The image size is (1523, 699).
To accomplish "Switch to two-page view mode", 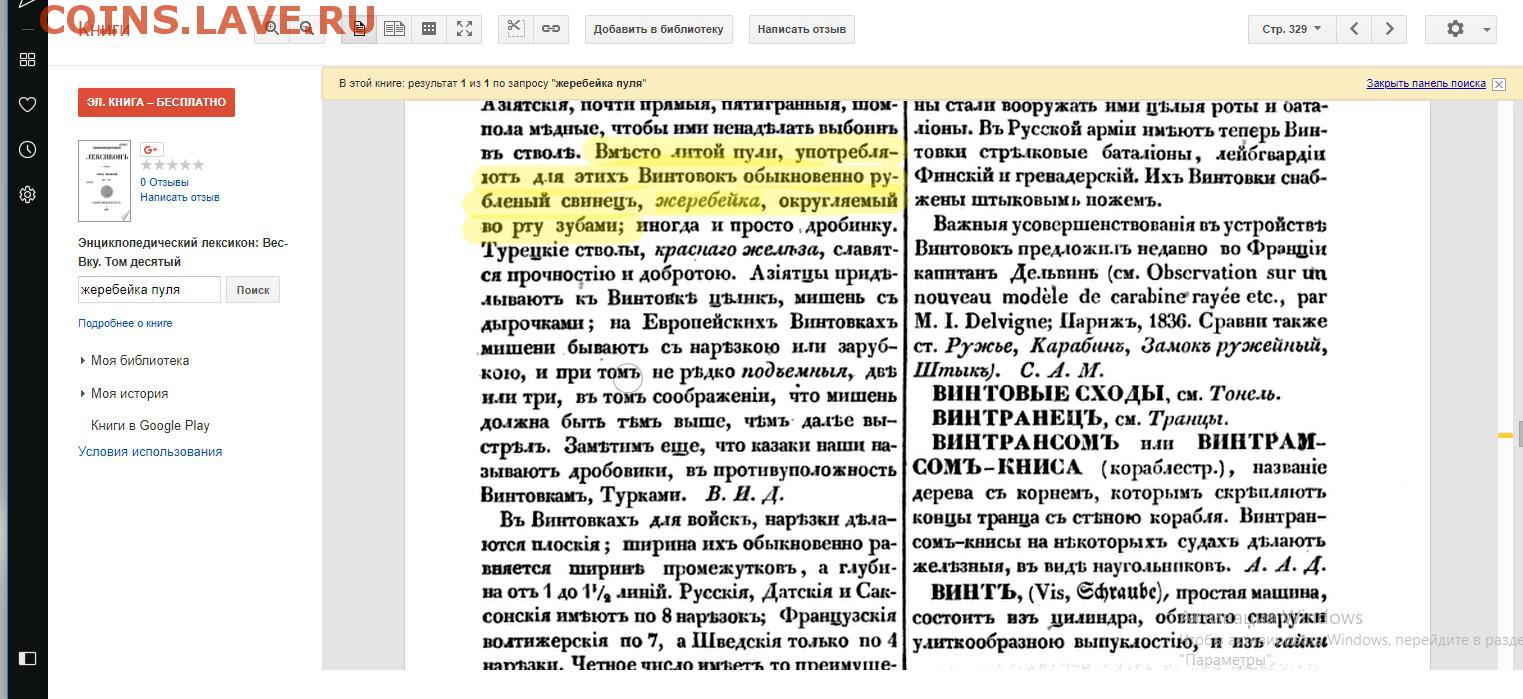I will pos(394,29).
